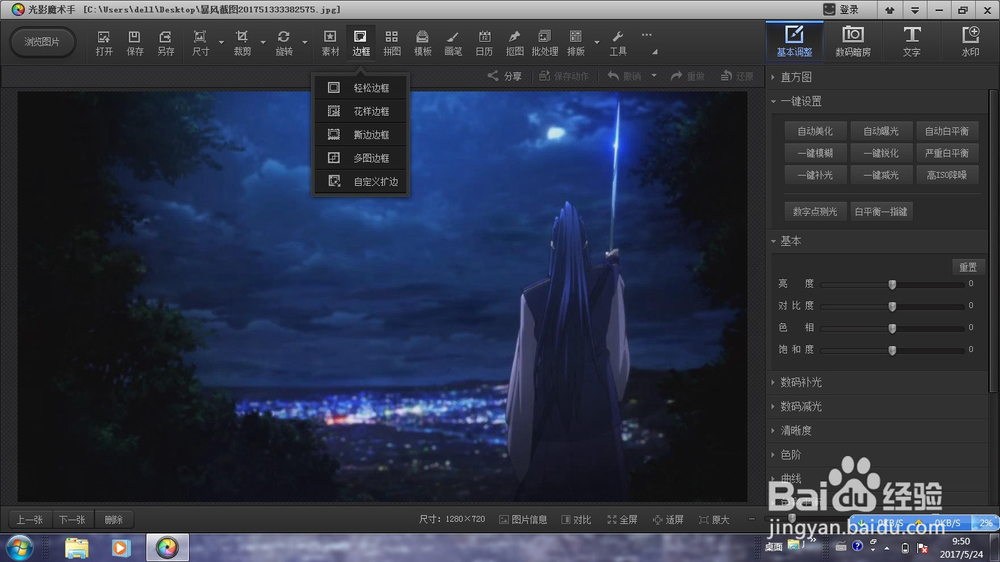The height and width of the screenshot is (562, 1000).
Task: Open the 抠图 cutout tool
Action: pyautogui.click(x=514, y=43)
